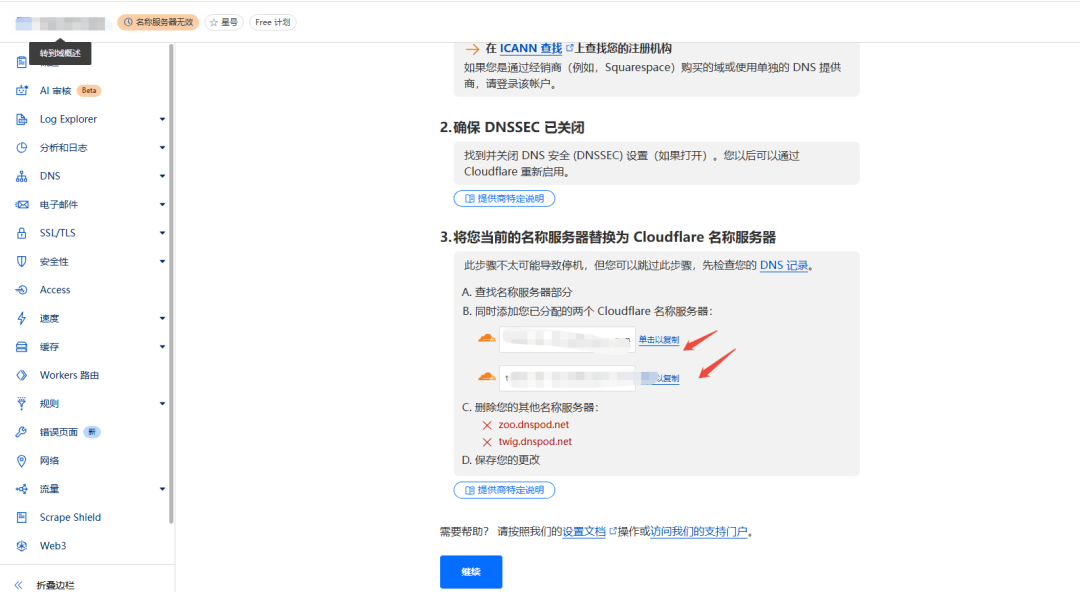Screen dimensions: 1080x592
Task: Expand the SSL/TLS menu arrow
Action: coord(163,233)
